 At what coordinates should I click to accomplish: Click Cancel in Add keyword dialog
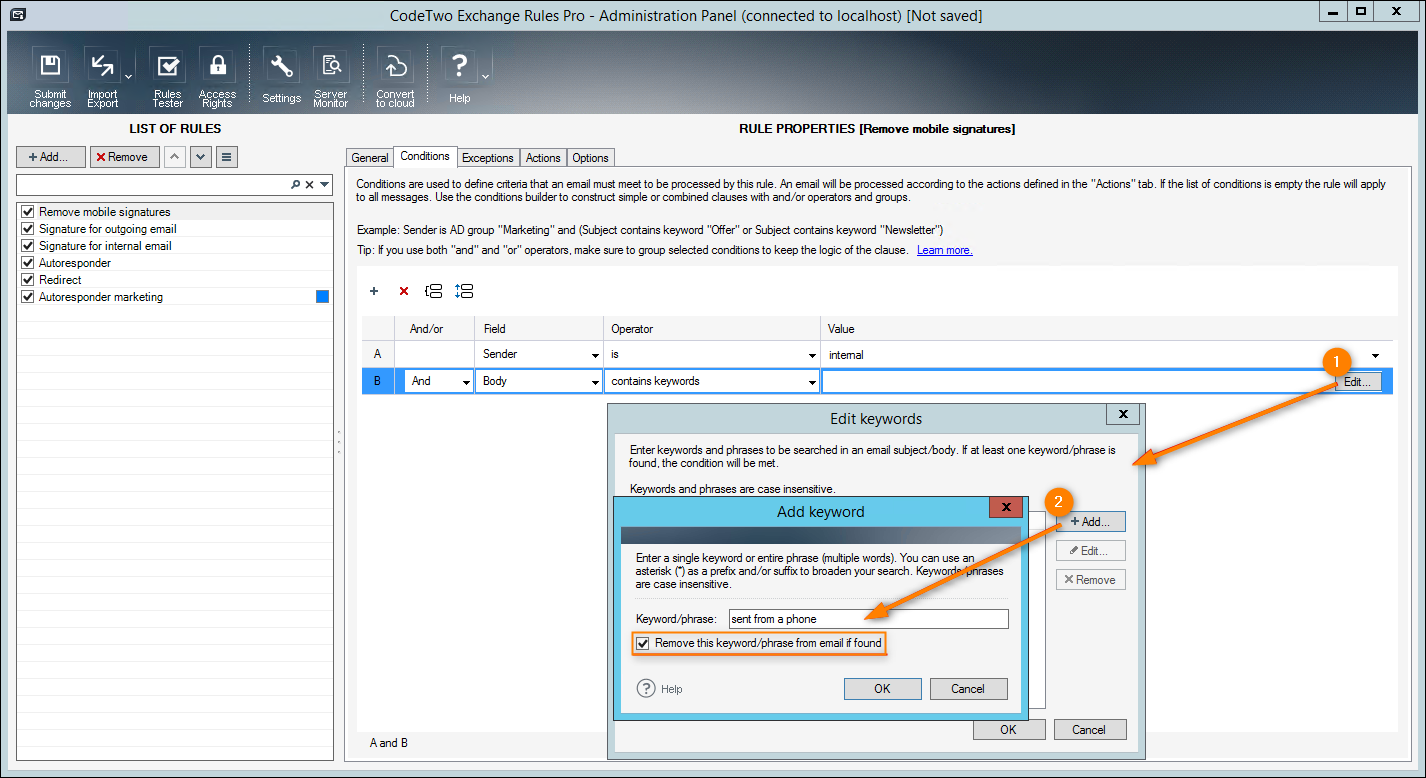pos(968,689)
